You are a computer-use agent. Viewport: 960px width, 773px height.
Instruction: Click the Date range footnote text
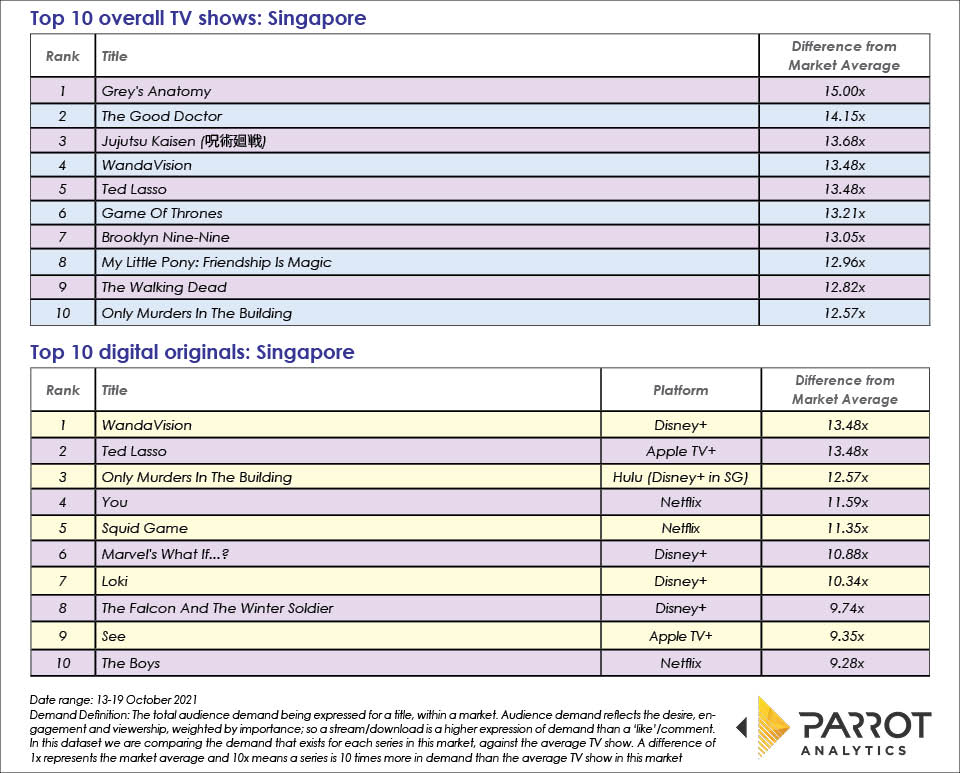(114, 699)
